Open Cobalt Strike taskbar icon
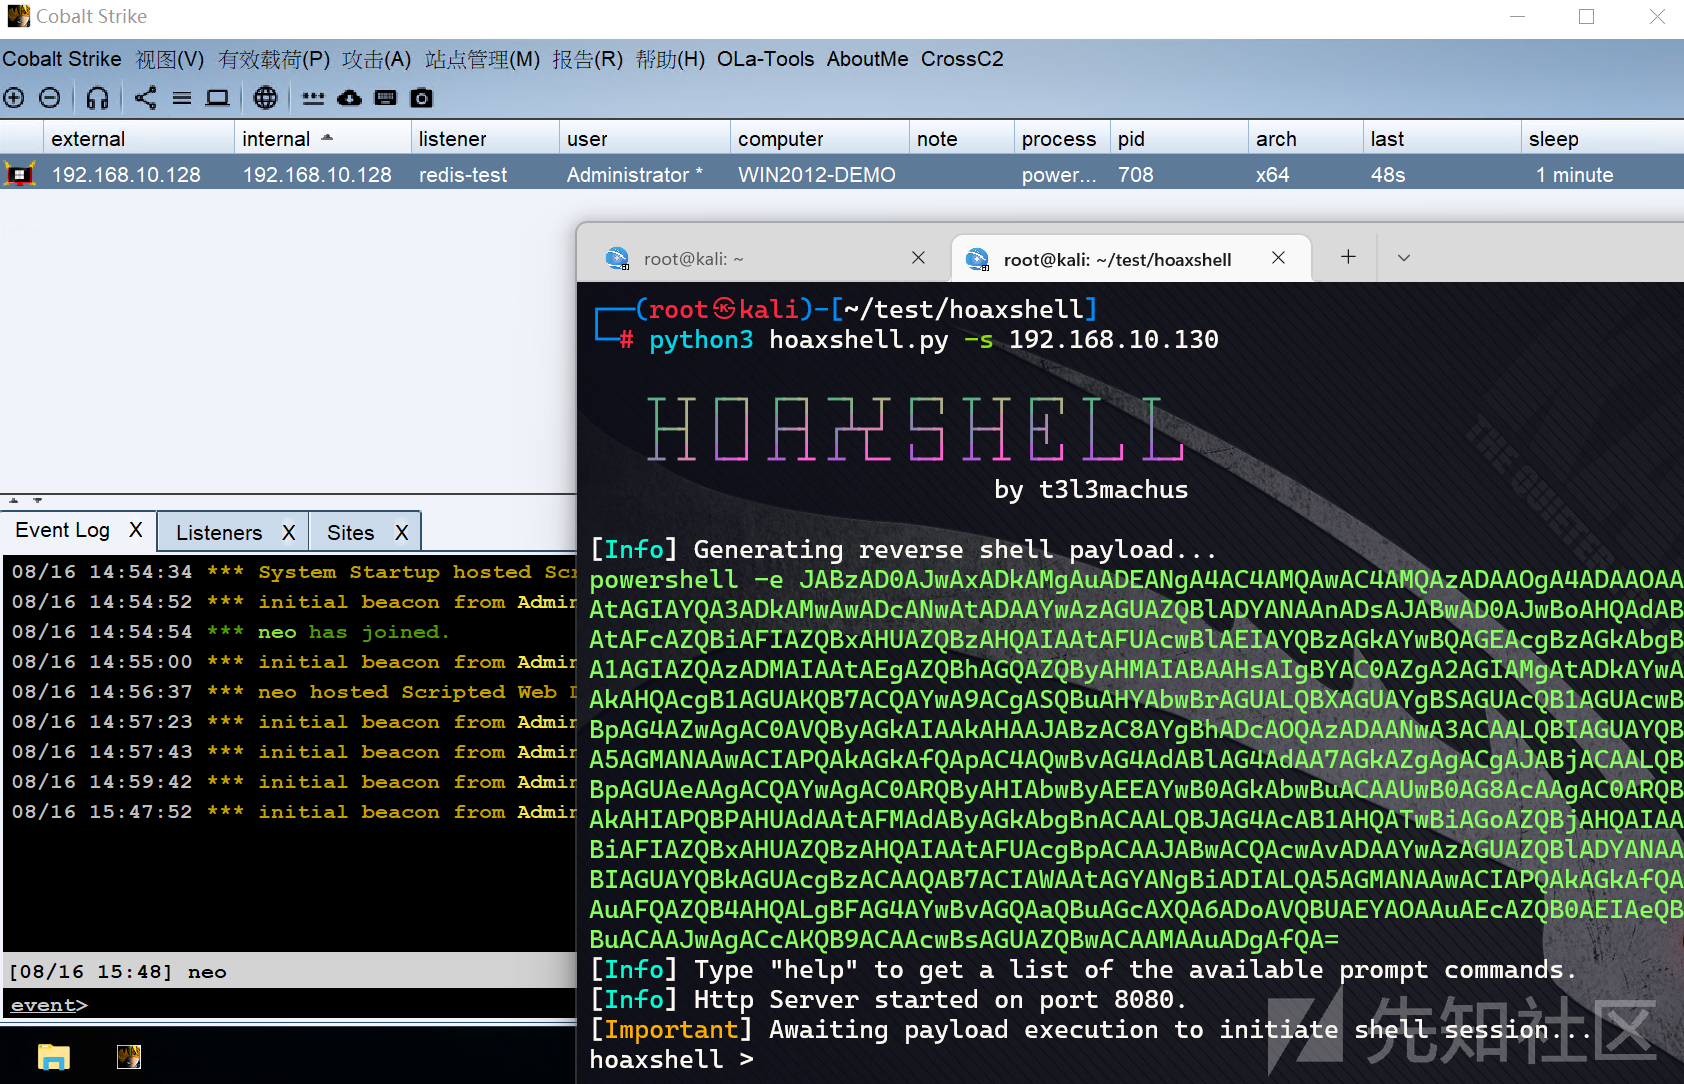The image size is (1684, 1084). 129,1057
